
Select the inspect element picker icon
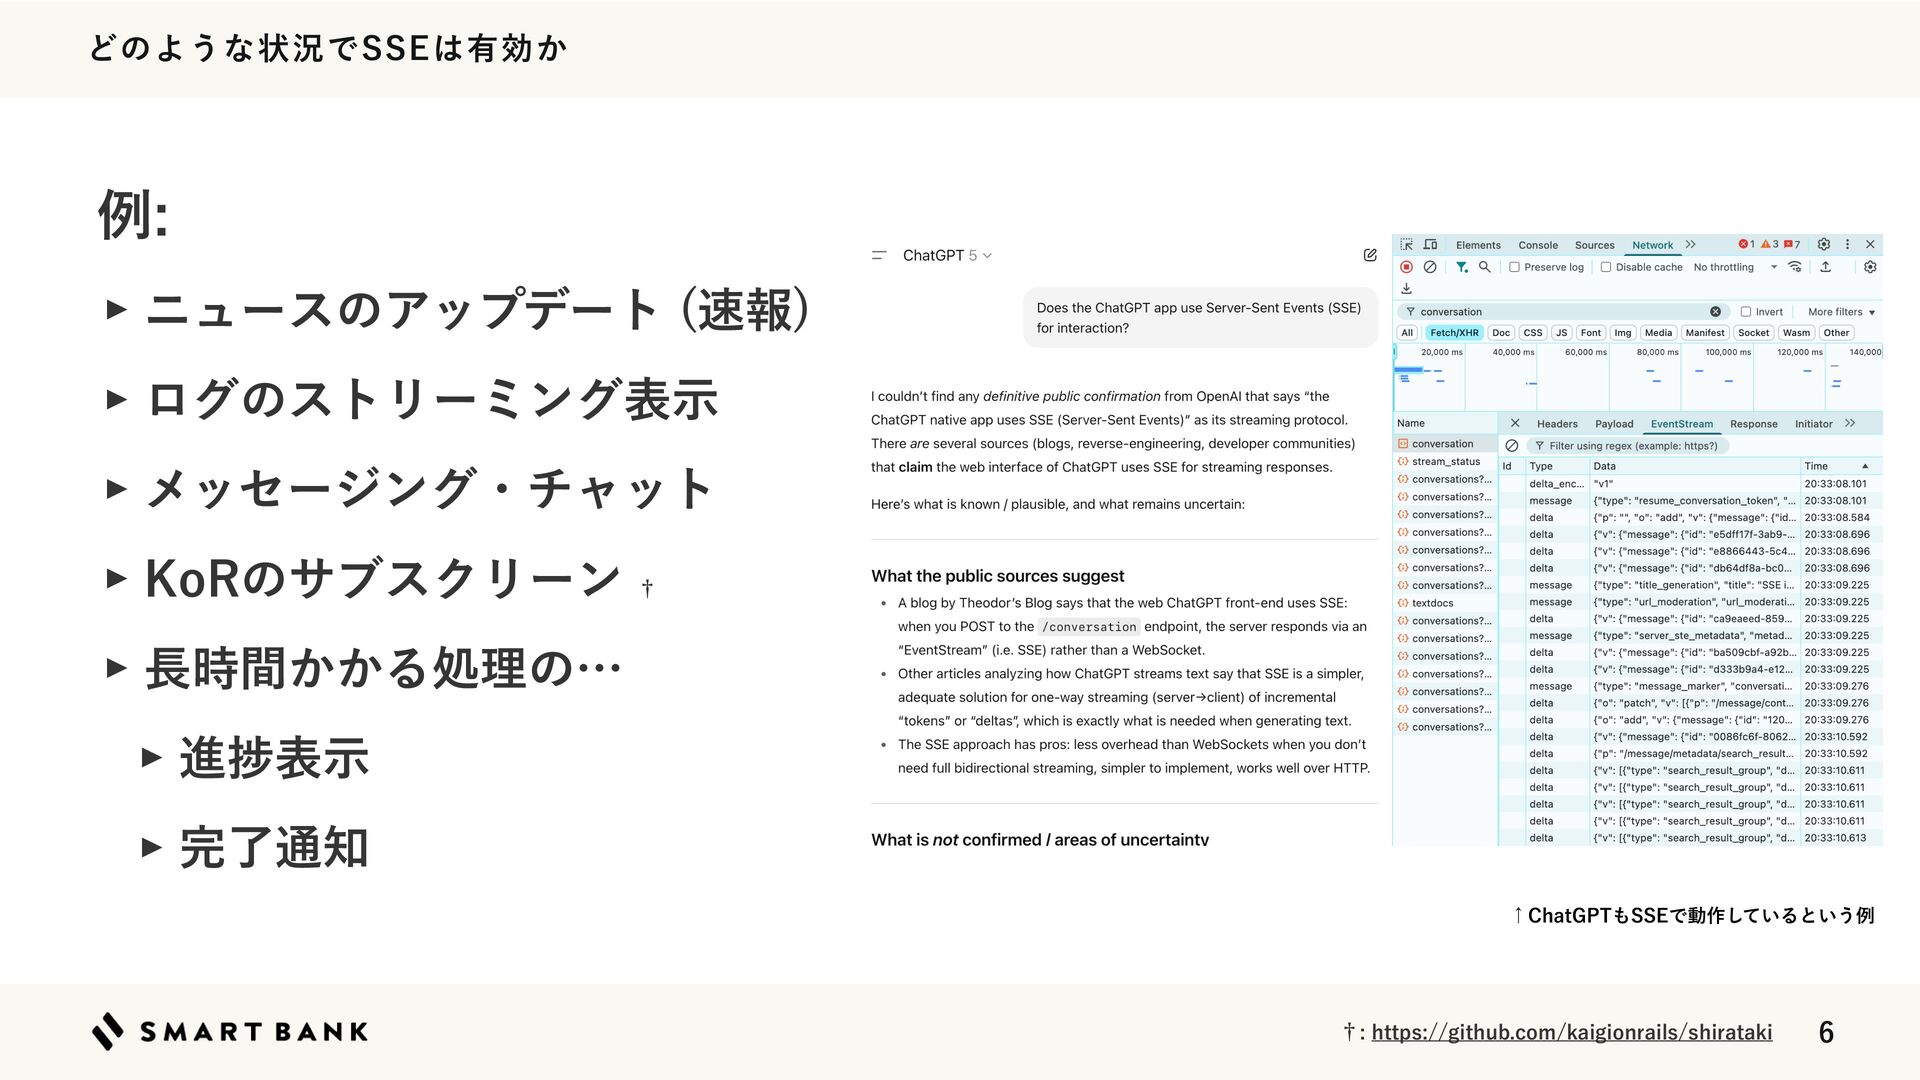1406,245
